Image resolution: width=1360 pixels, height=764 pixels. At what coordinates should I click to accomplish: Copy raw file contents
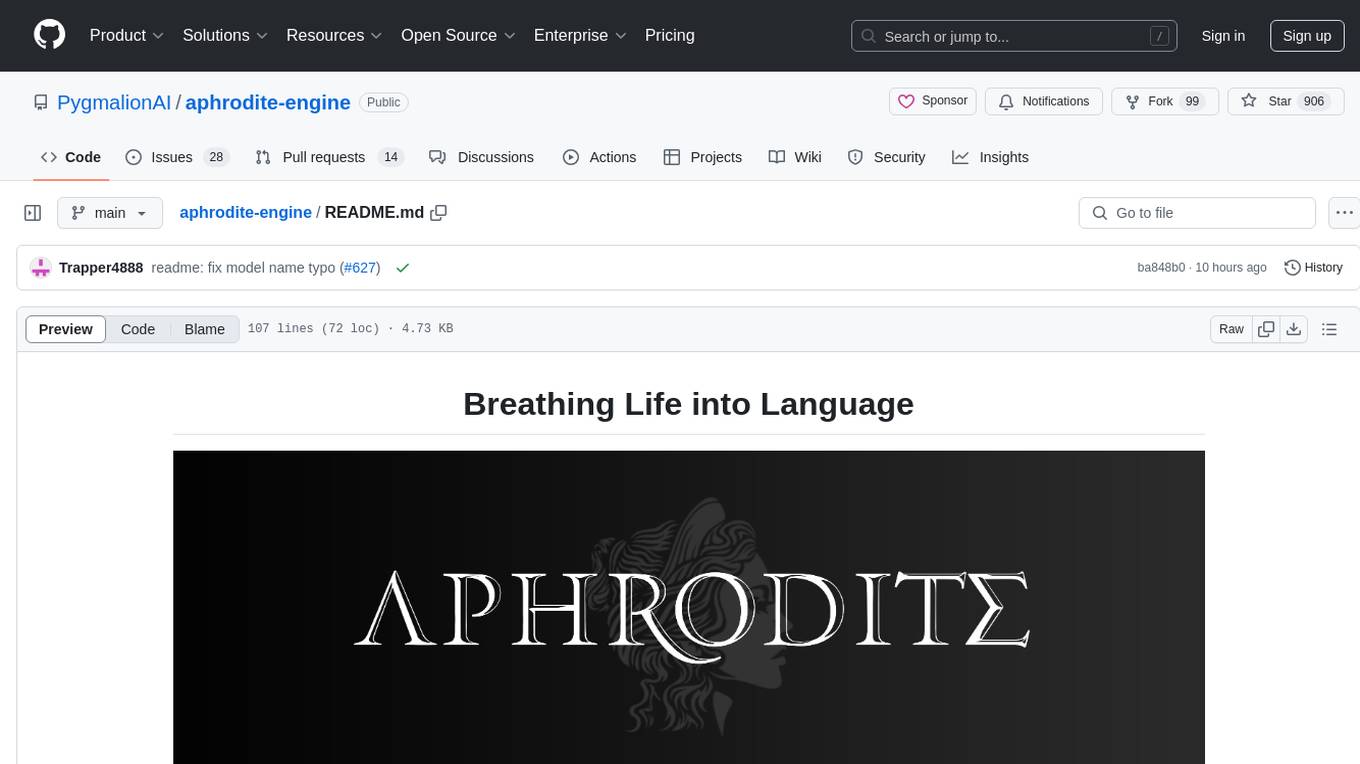1266,329
